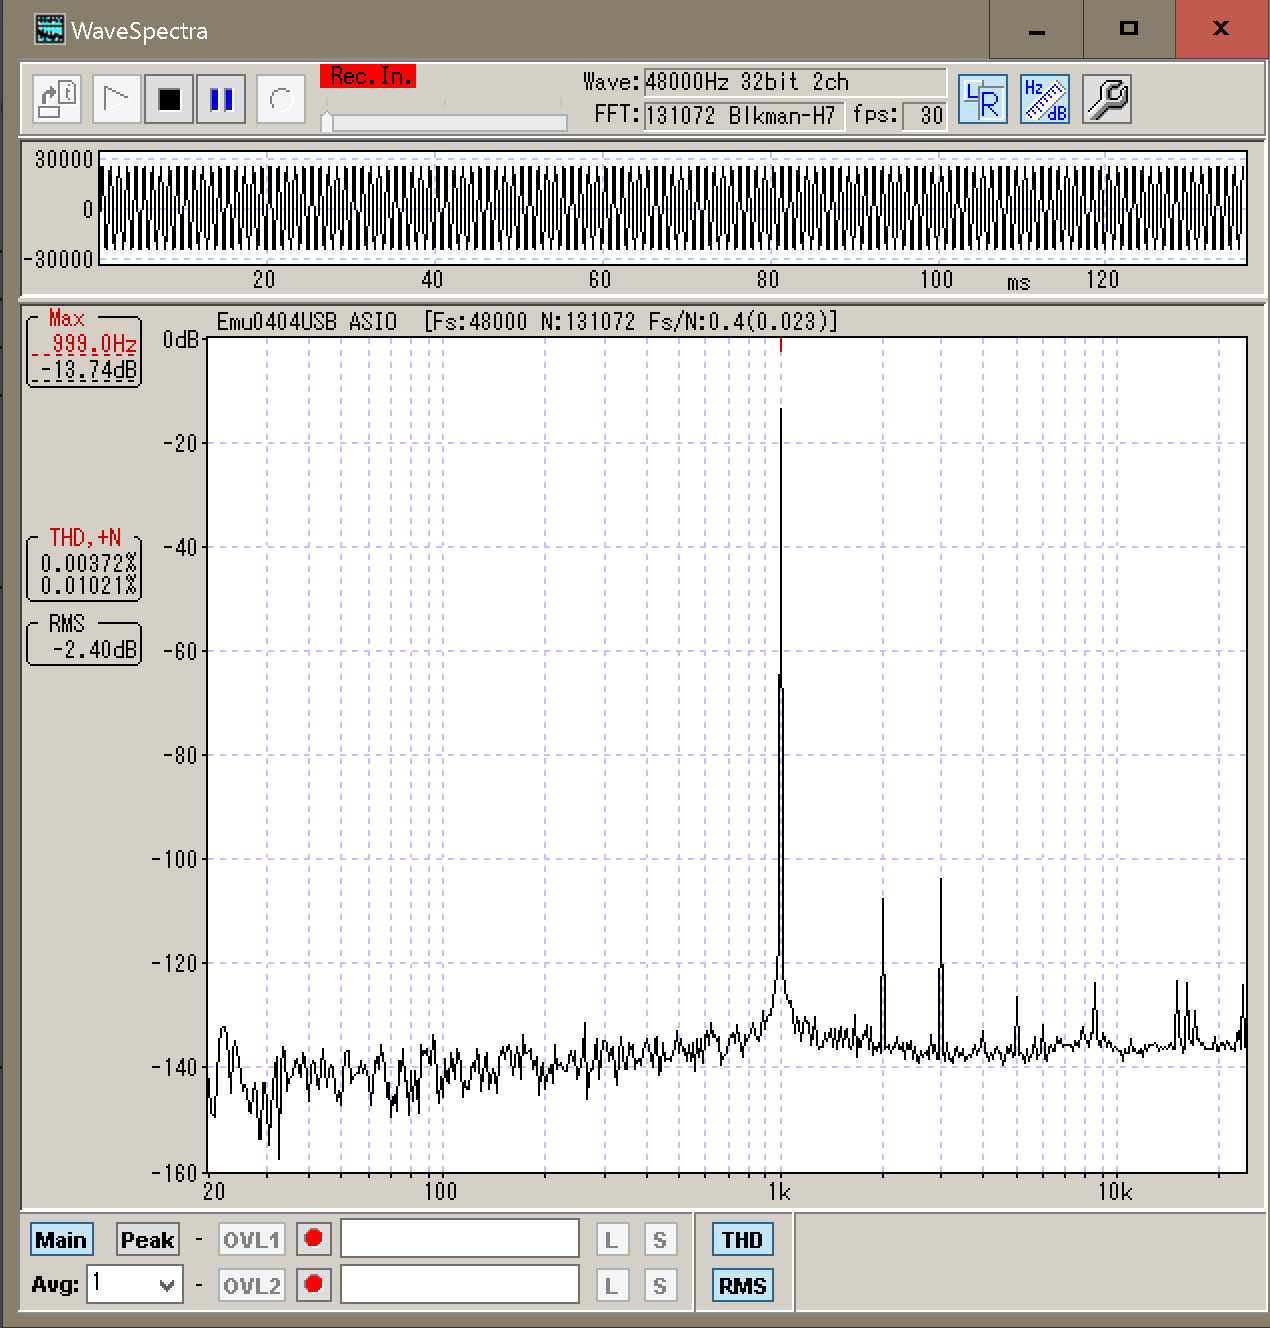Toggle the RMS display button
The height and width of the screenshot is (1328, 1270).
point(742,1286)
